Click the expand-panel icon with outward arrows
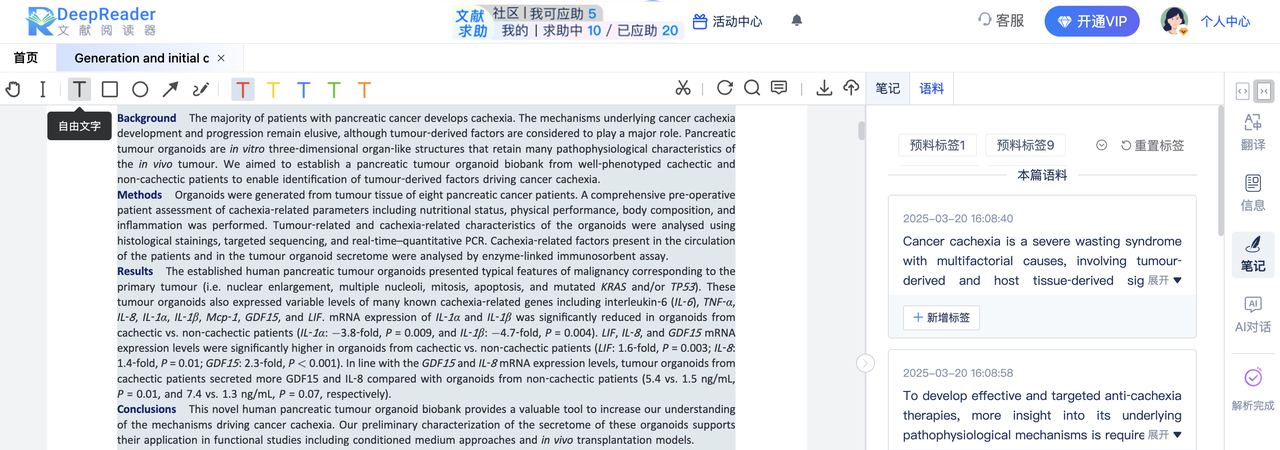Image resolution: width=1280 pixels, height=450 pixels. [x=1242, y=91]
